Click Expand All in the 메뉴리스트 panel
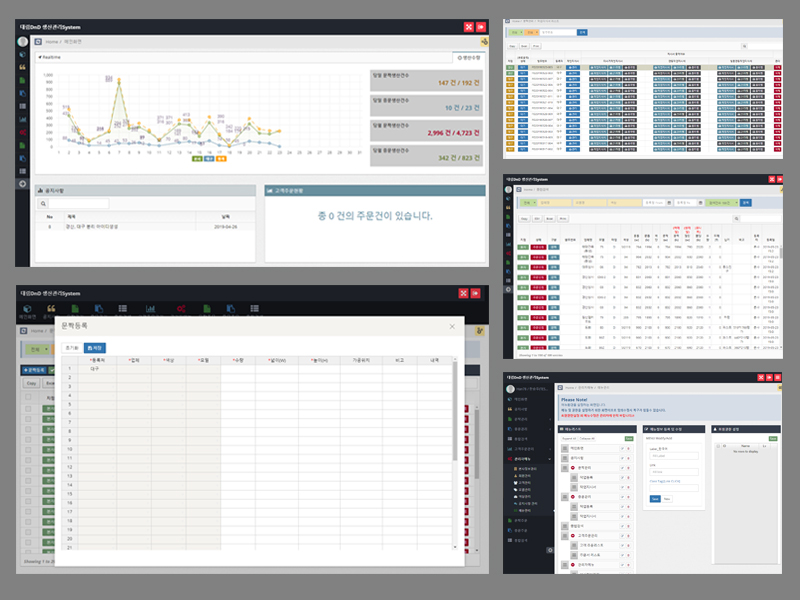Image resolution: width=800 pixels, height=600 pixels. coord(569,438)
